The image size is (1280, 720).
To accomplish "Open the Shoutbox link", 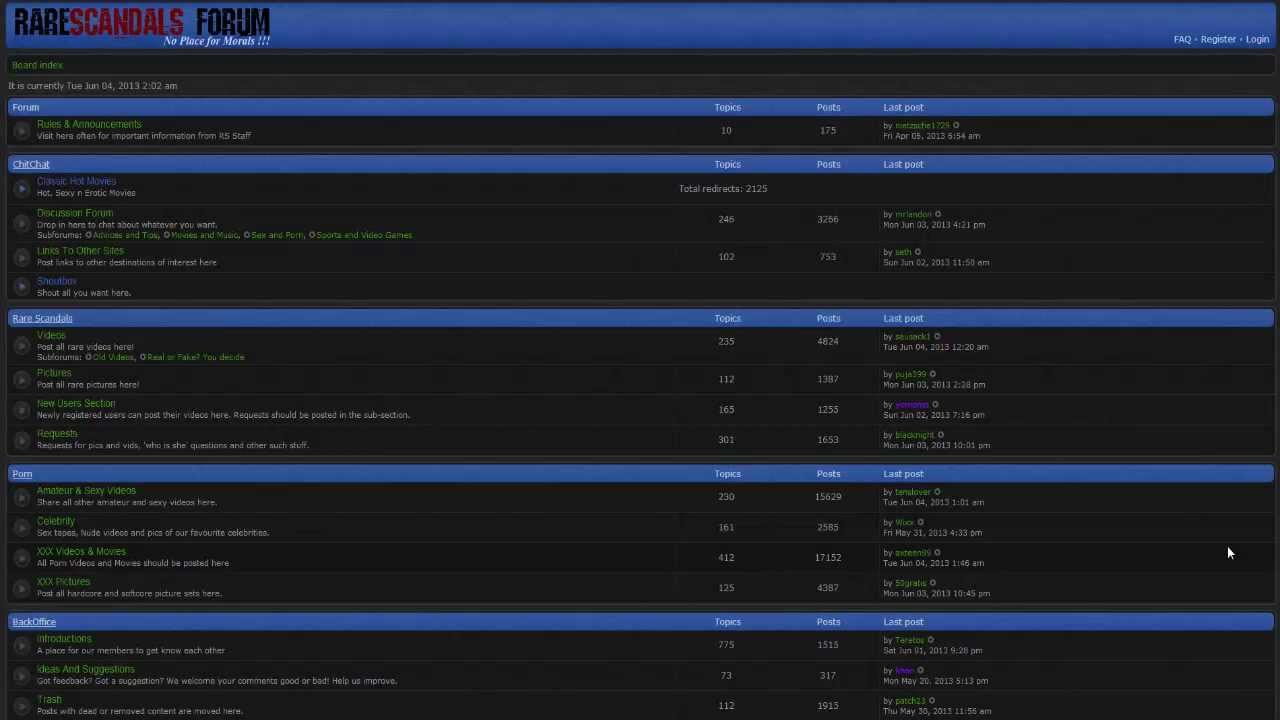I will [x=57, y=281].
